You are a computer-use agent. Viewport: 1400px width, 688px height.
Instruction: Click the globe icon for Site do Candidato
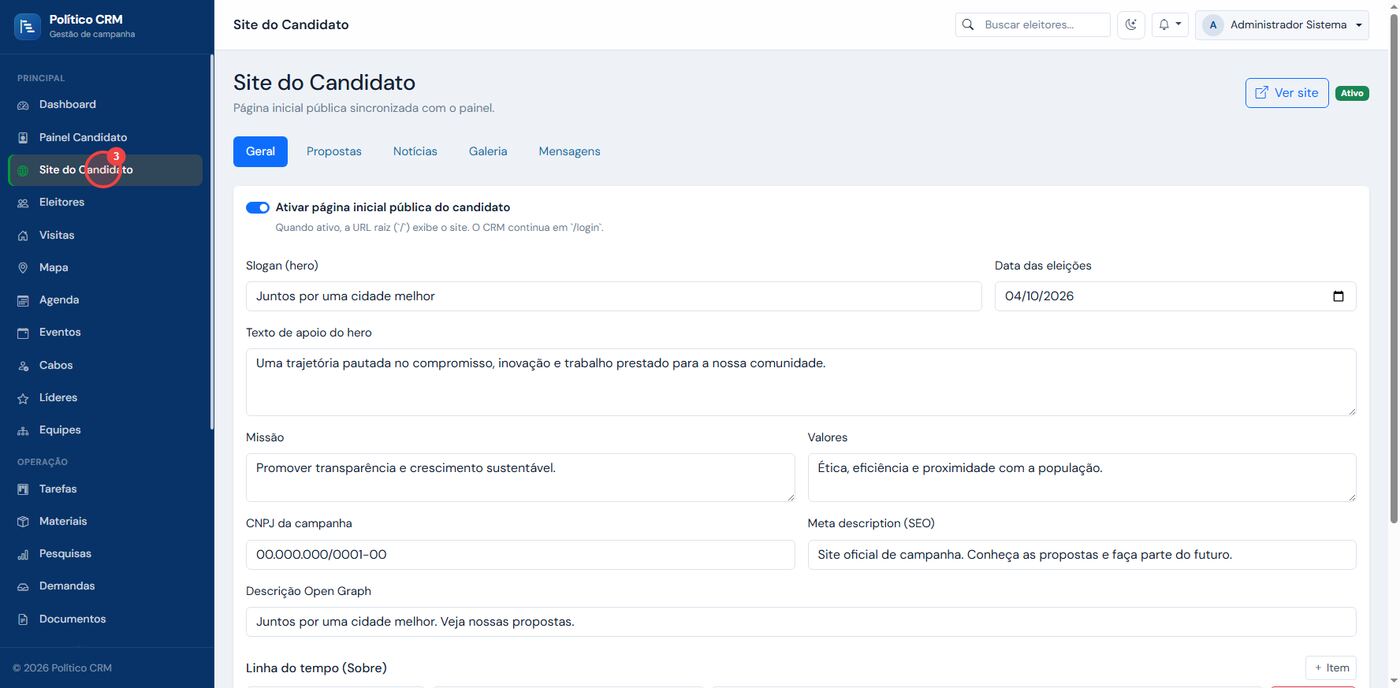click(x=23, y=170)
